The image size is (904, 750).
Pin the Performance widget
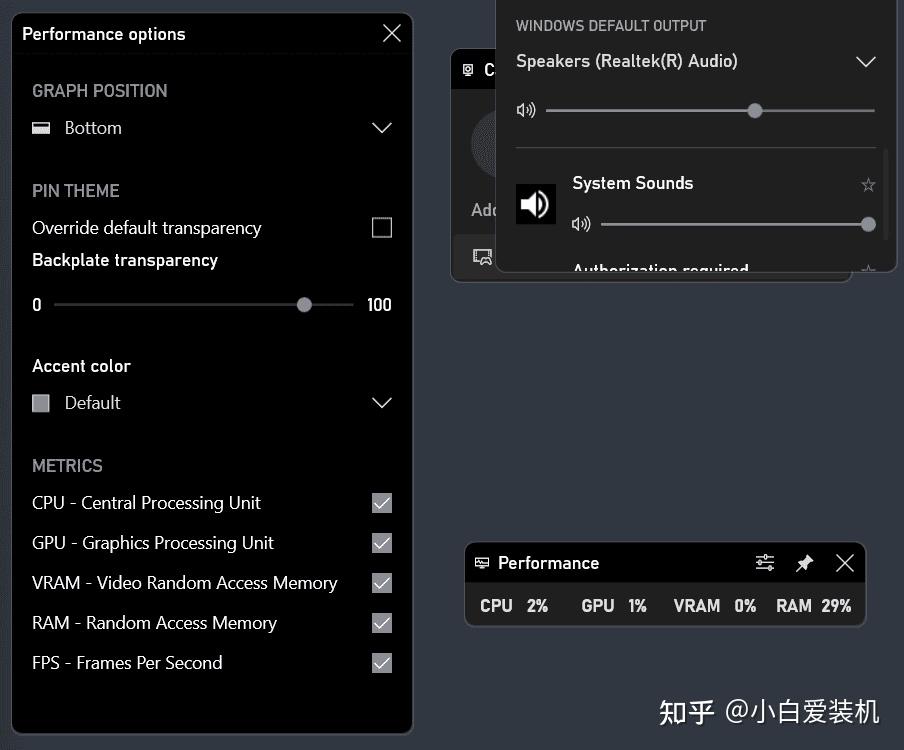[x=804, y=562]
